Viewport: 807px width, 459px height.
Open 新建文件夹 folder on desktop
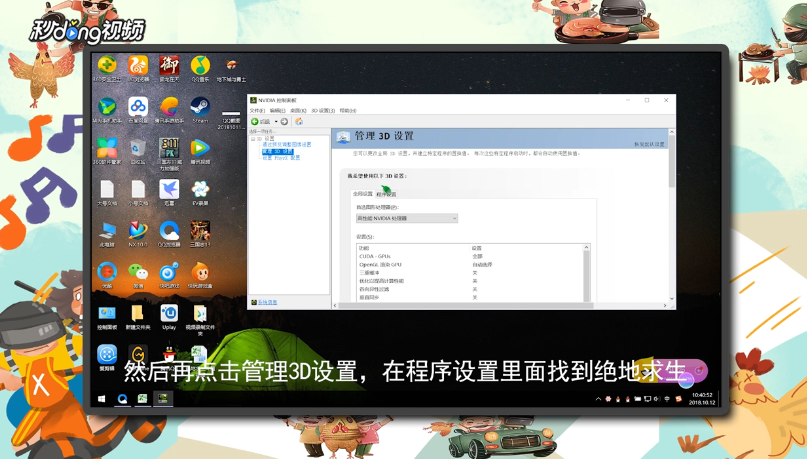(x=138, y=316)
